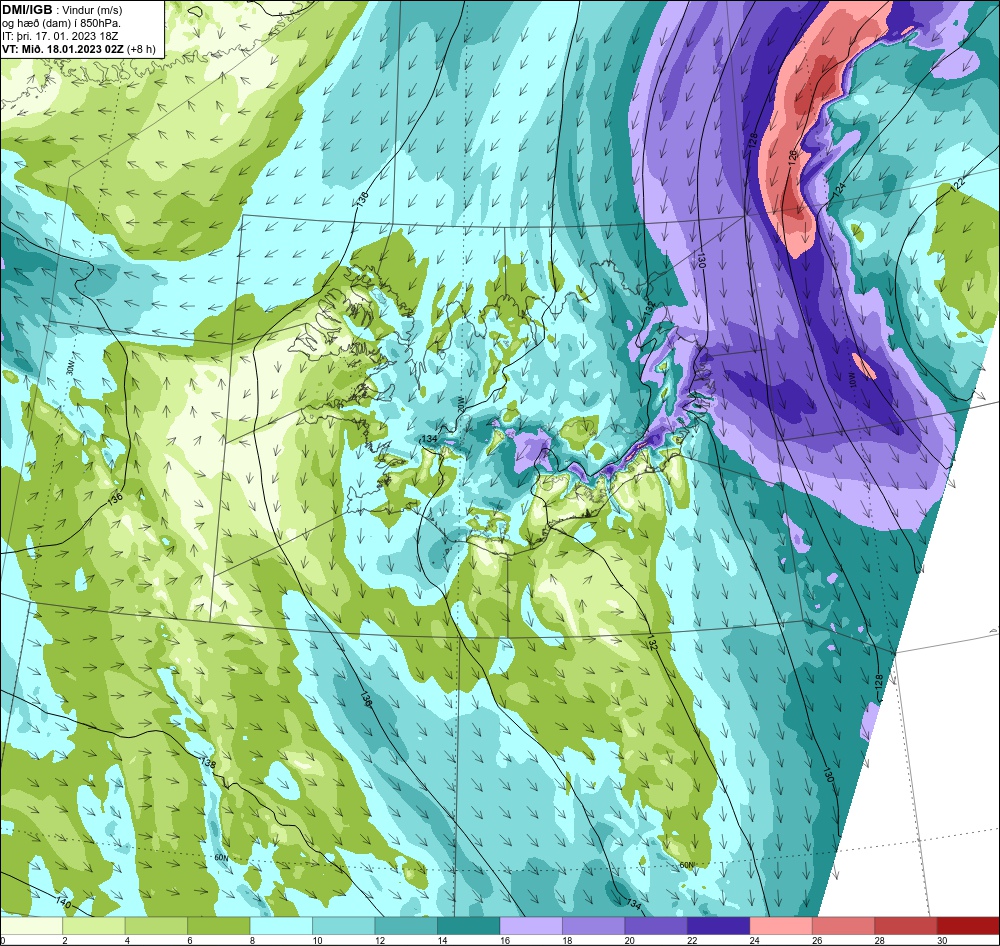Click the 20–22 m/s purple legend swatch
This screenshot has height=946, width=1000.
(x=657, y=926)
